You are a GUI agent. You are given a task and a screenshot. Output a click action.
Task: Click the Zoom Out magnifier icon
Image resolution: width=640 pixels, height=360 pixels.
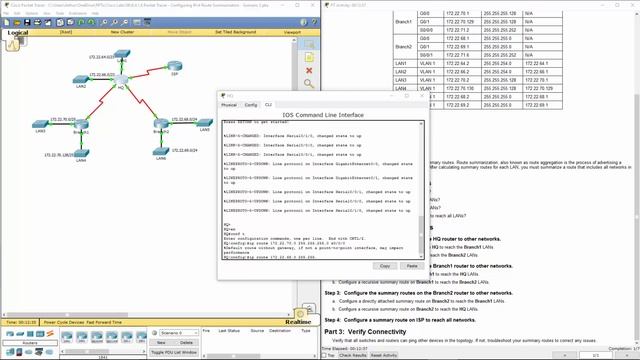[125, 22]
